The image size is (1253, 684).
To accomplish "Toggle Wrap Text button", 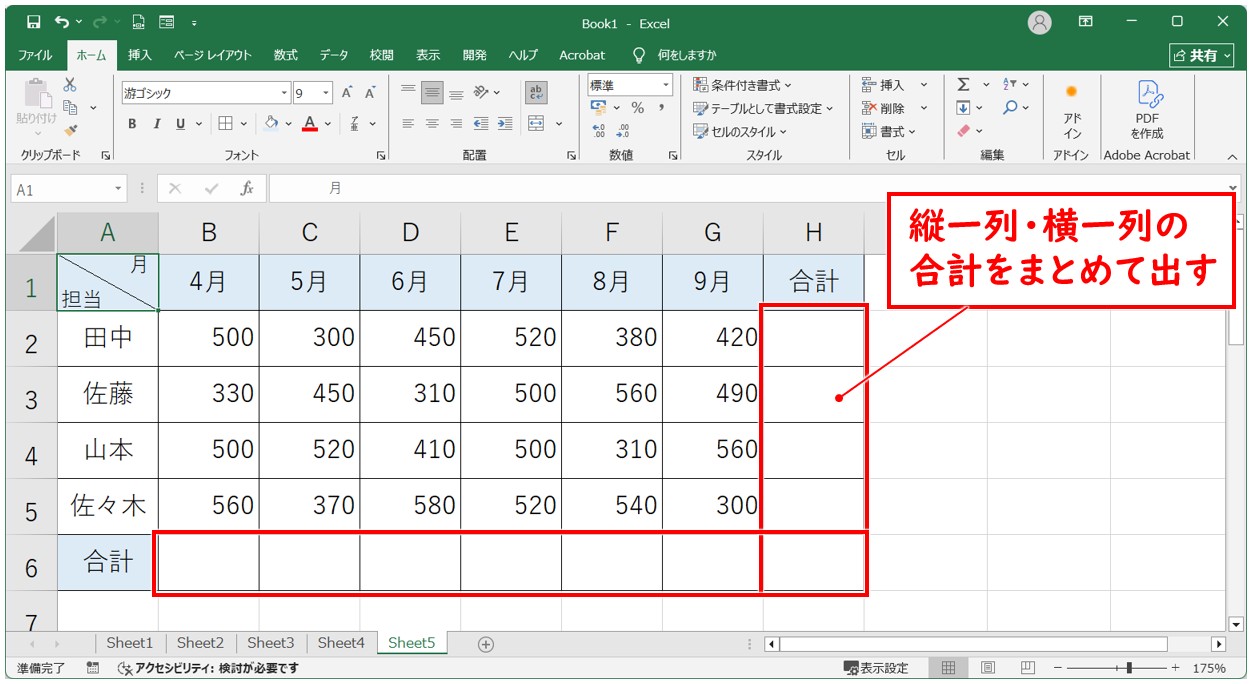I will point(537,93).
